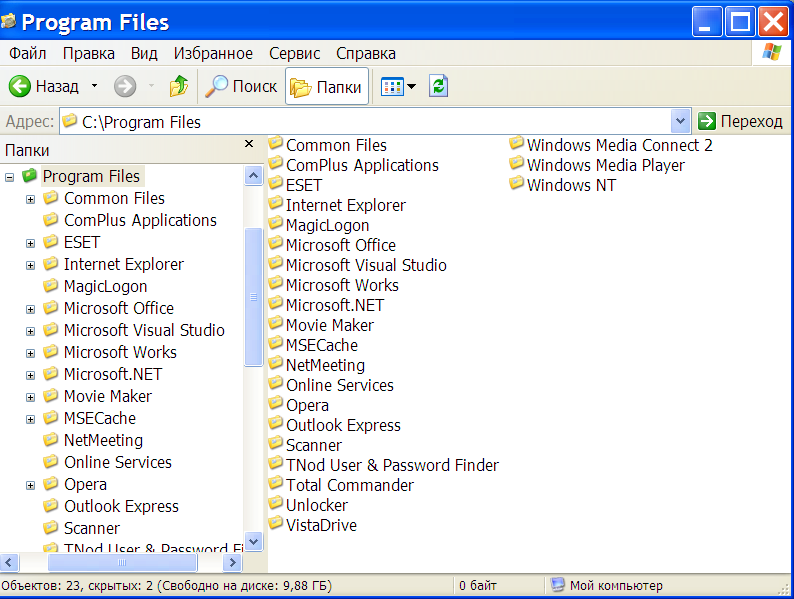Select Movie Maker folder icon in list
This screenshot has width=794, height=599.
point(275,324)
